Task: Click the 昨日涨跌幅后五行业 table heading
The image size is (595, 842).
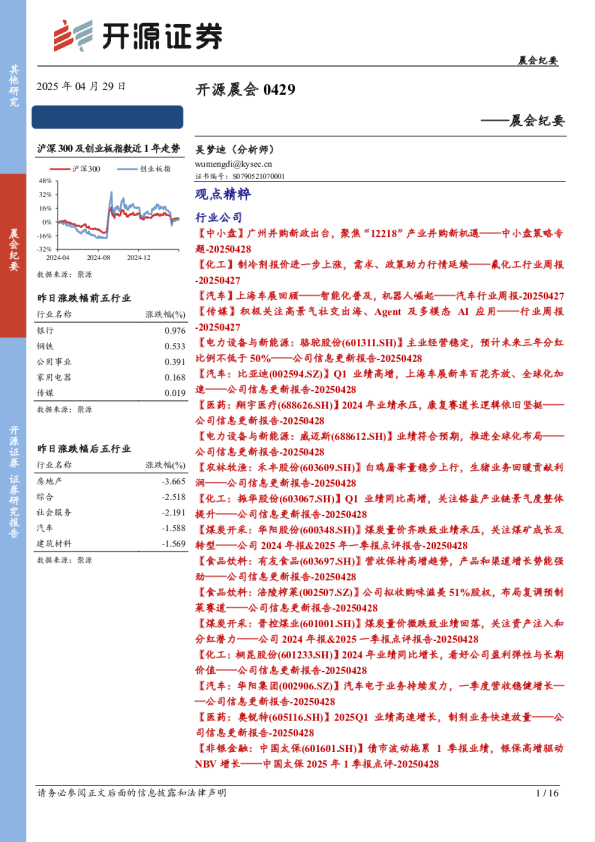Action: 84,448
